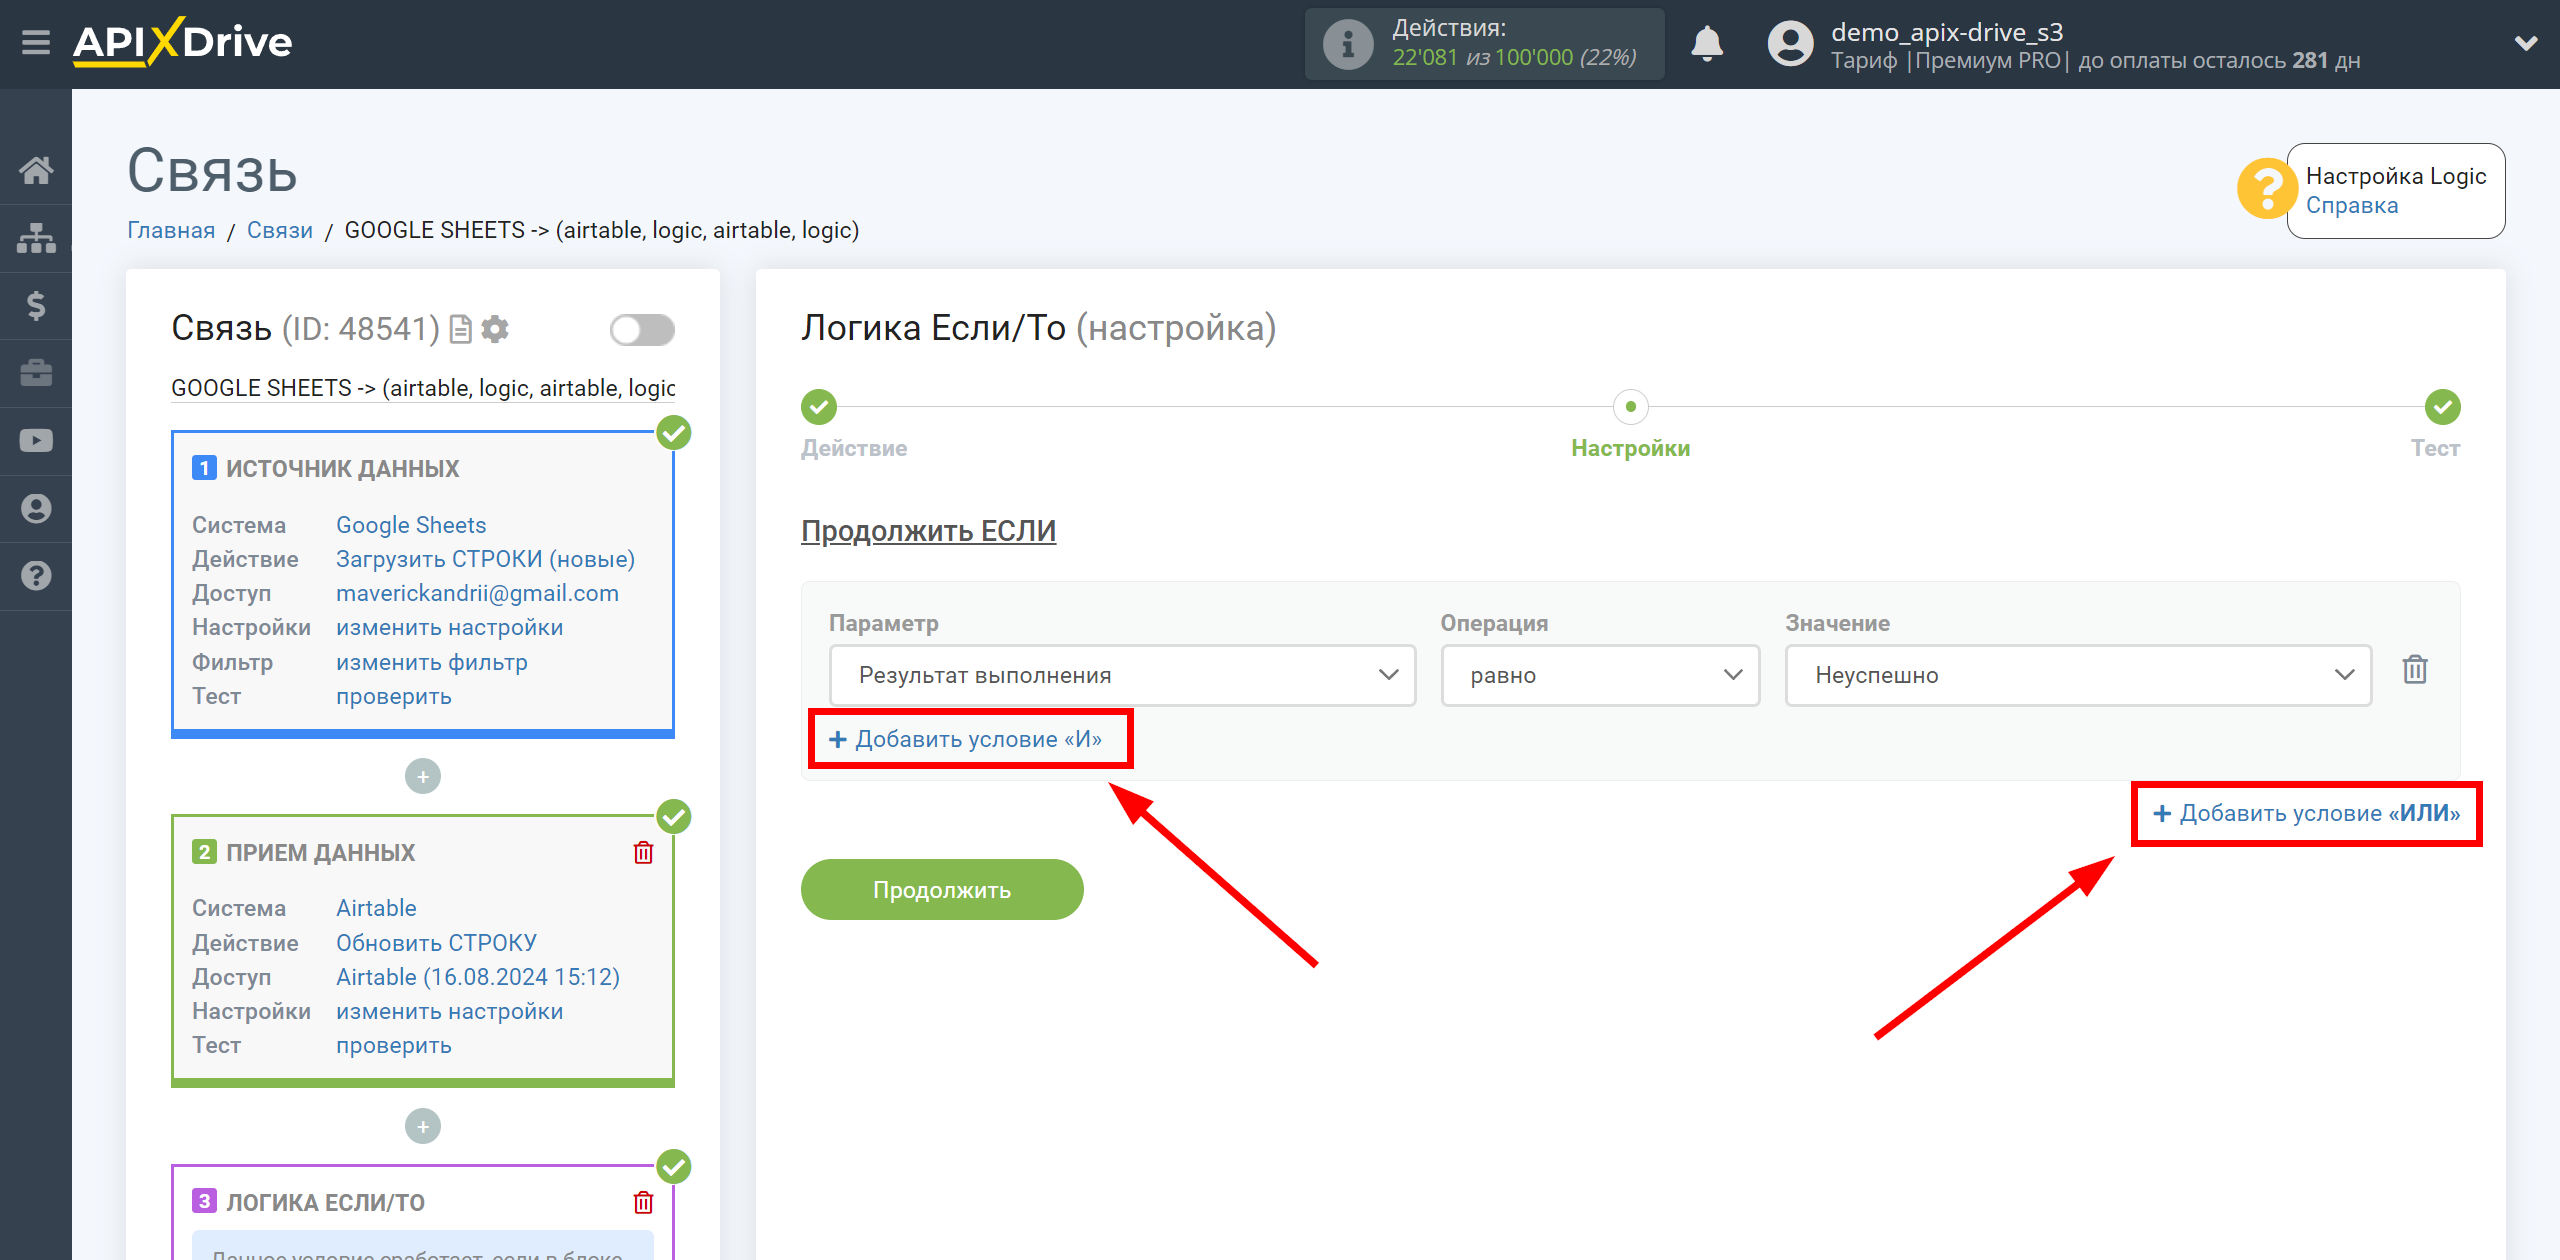Add block after ПРИЕМ ДАННЫХ
Viewport: 2560px width, 1260px height.
coord(423,1127)
